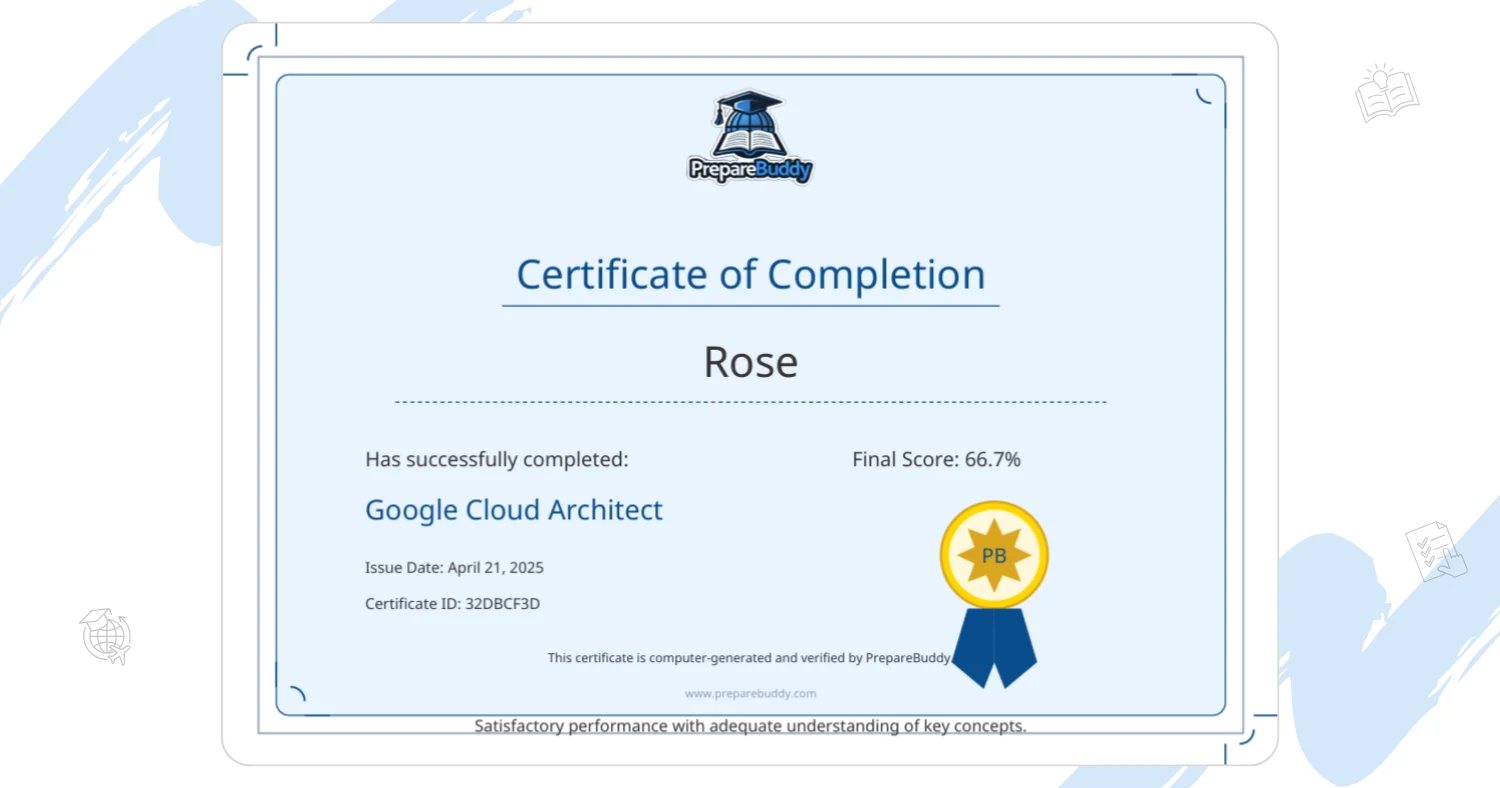
Task: Click the globe with airplane icon
Action: (x=105, y=637)
